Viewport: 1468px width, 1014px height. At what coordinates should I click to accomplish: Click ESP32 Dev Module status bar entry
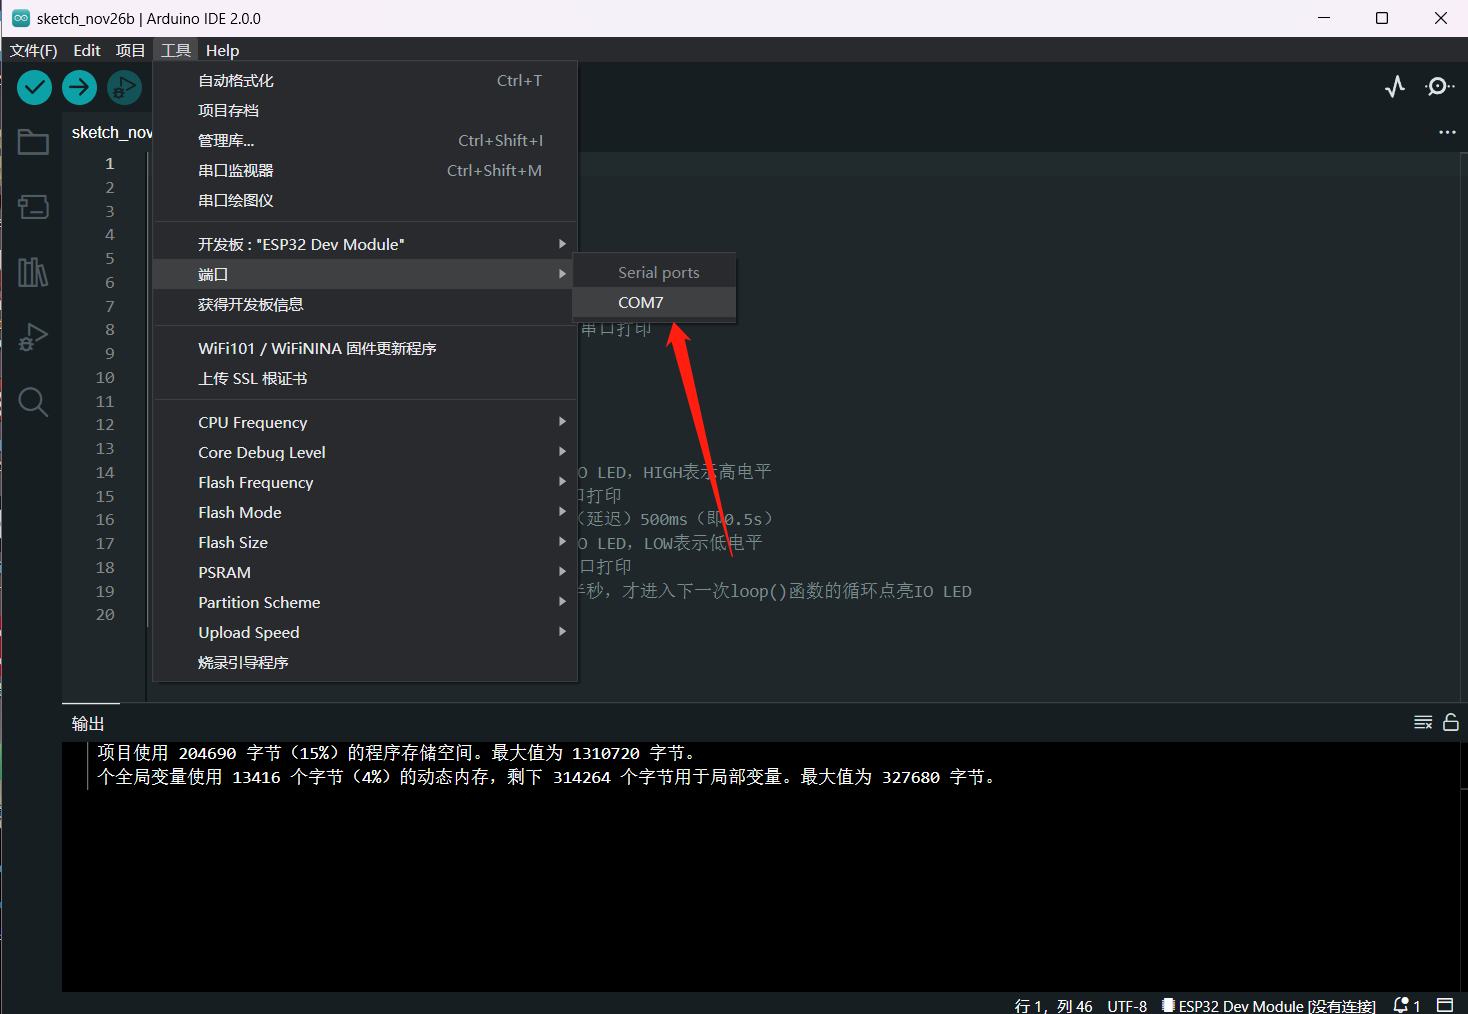(1268, 1005)
